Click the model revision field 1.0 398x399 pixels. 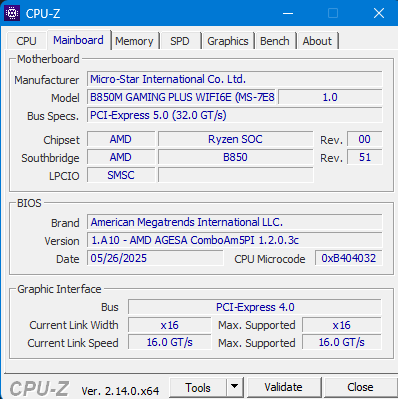pos(330,97)
